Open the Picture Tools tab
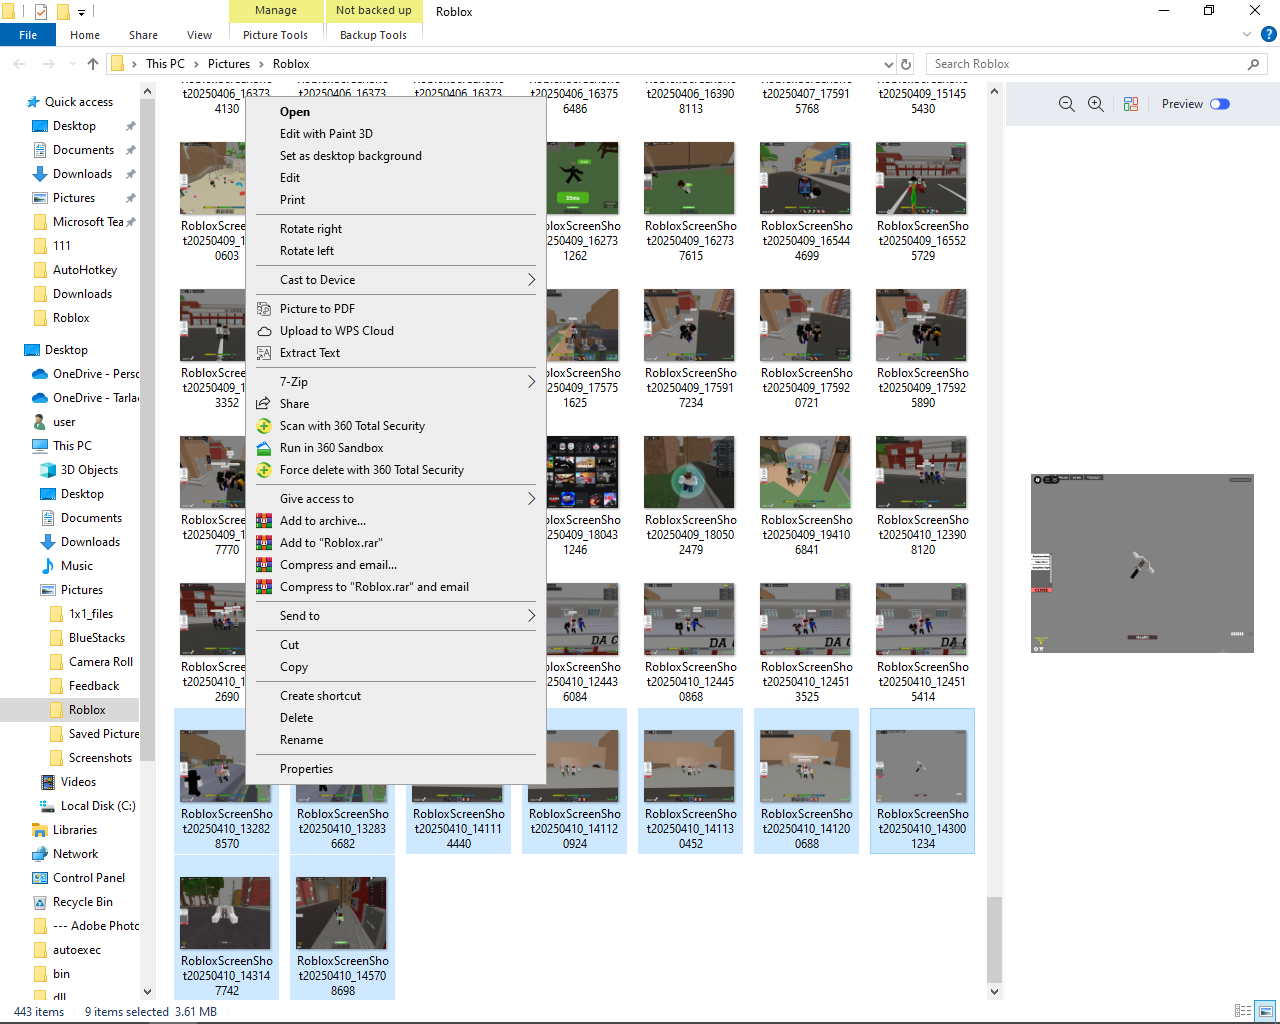This screenshot has width=1280, height=1024. [x=275, y=35]
